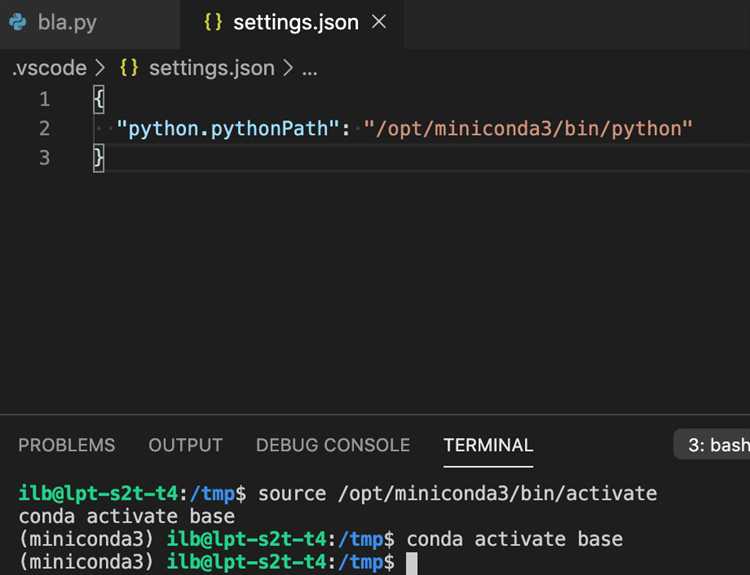Click line number 1 in the gutter
This screenshot has width=750, height=575.
pyautogui.click(x=44, y=100)
